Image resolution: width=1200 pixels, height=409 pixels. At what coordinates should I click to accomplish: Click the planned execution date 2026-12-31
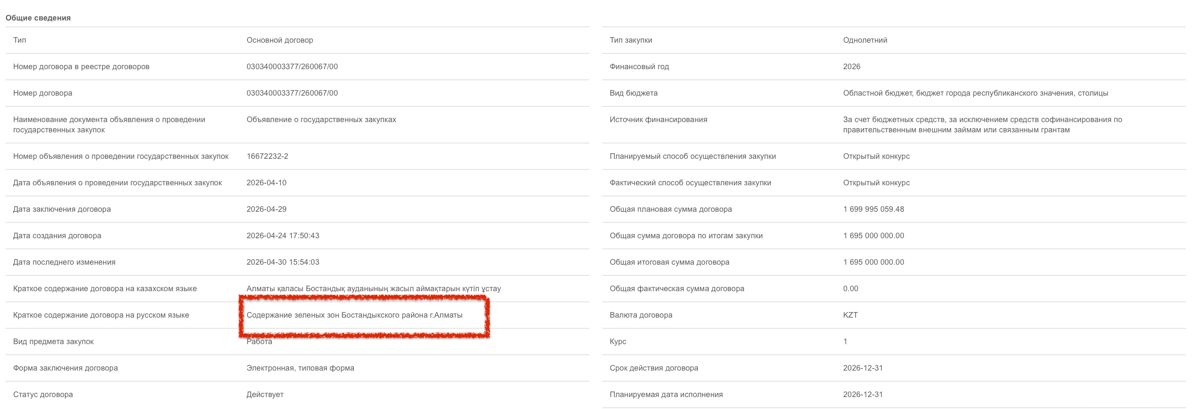(x=863, y=394)
